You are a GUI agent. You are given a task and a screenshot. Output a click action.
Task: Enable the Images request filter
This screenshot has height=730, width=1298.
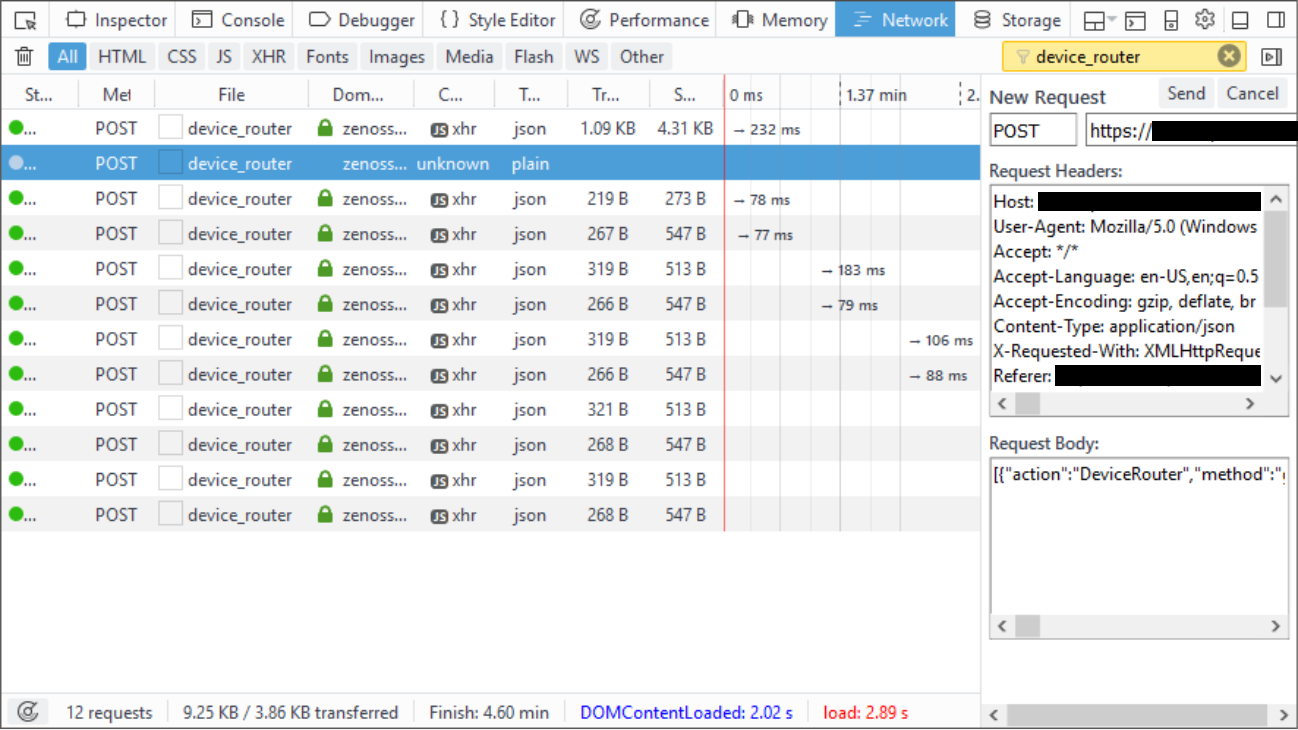[x=396, y=57]
